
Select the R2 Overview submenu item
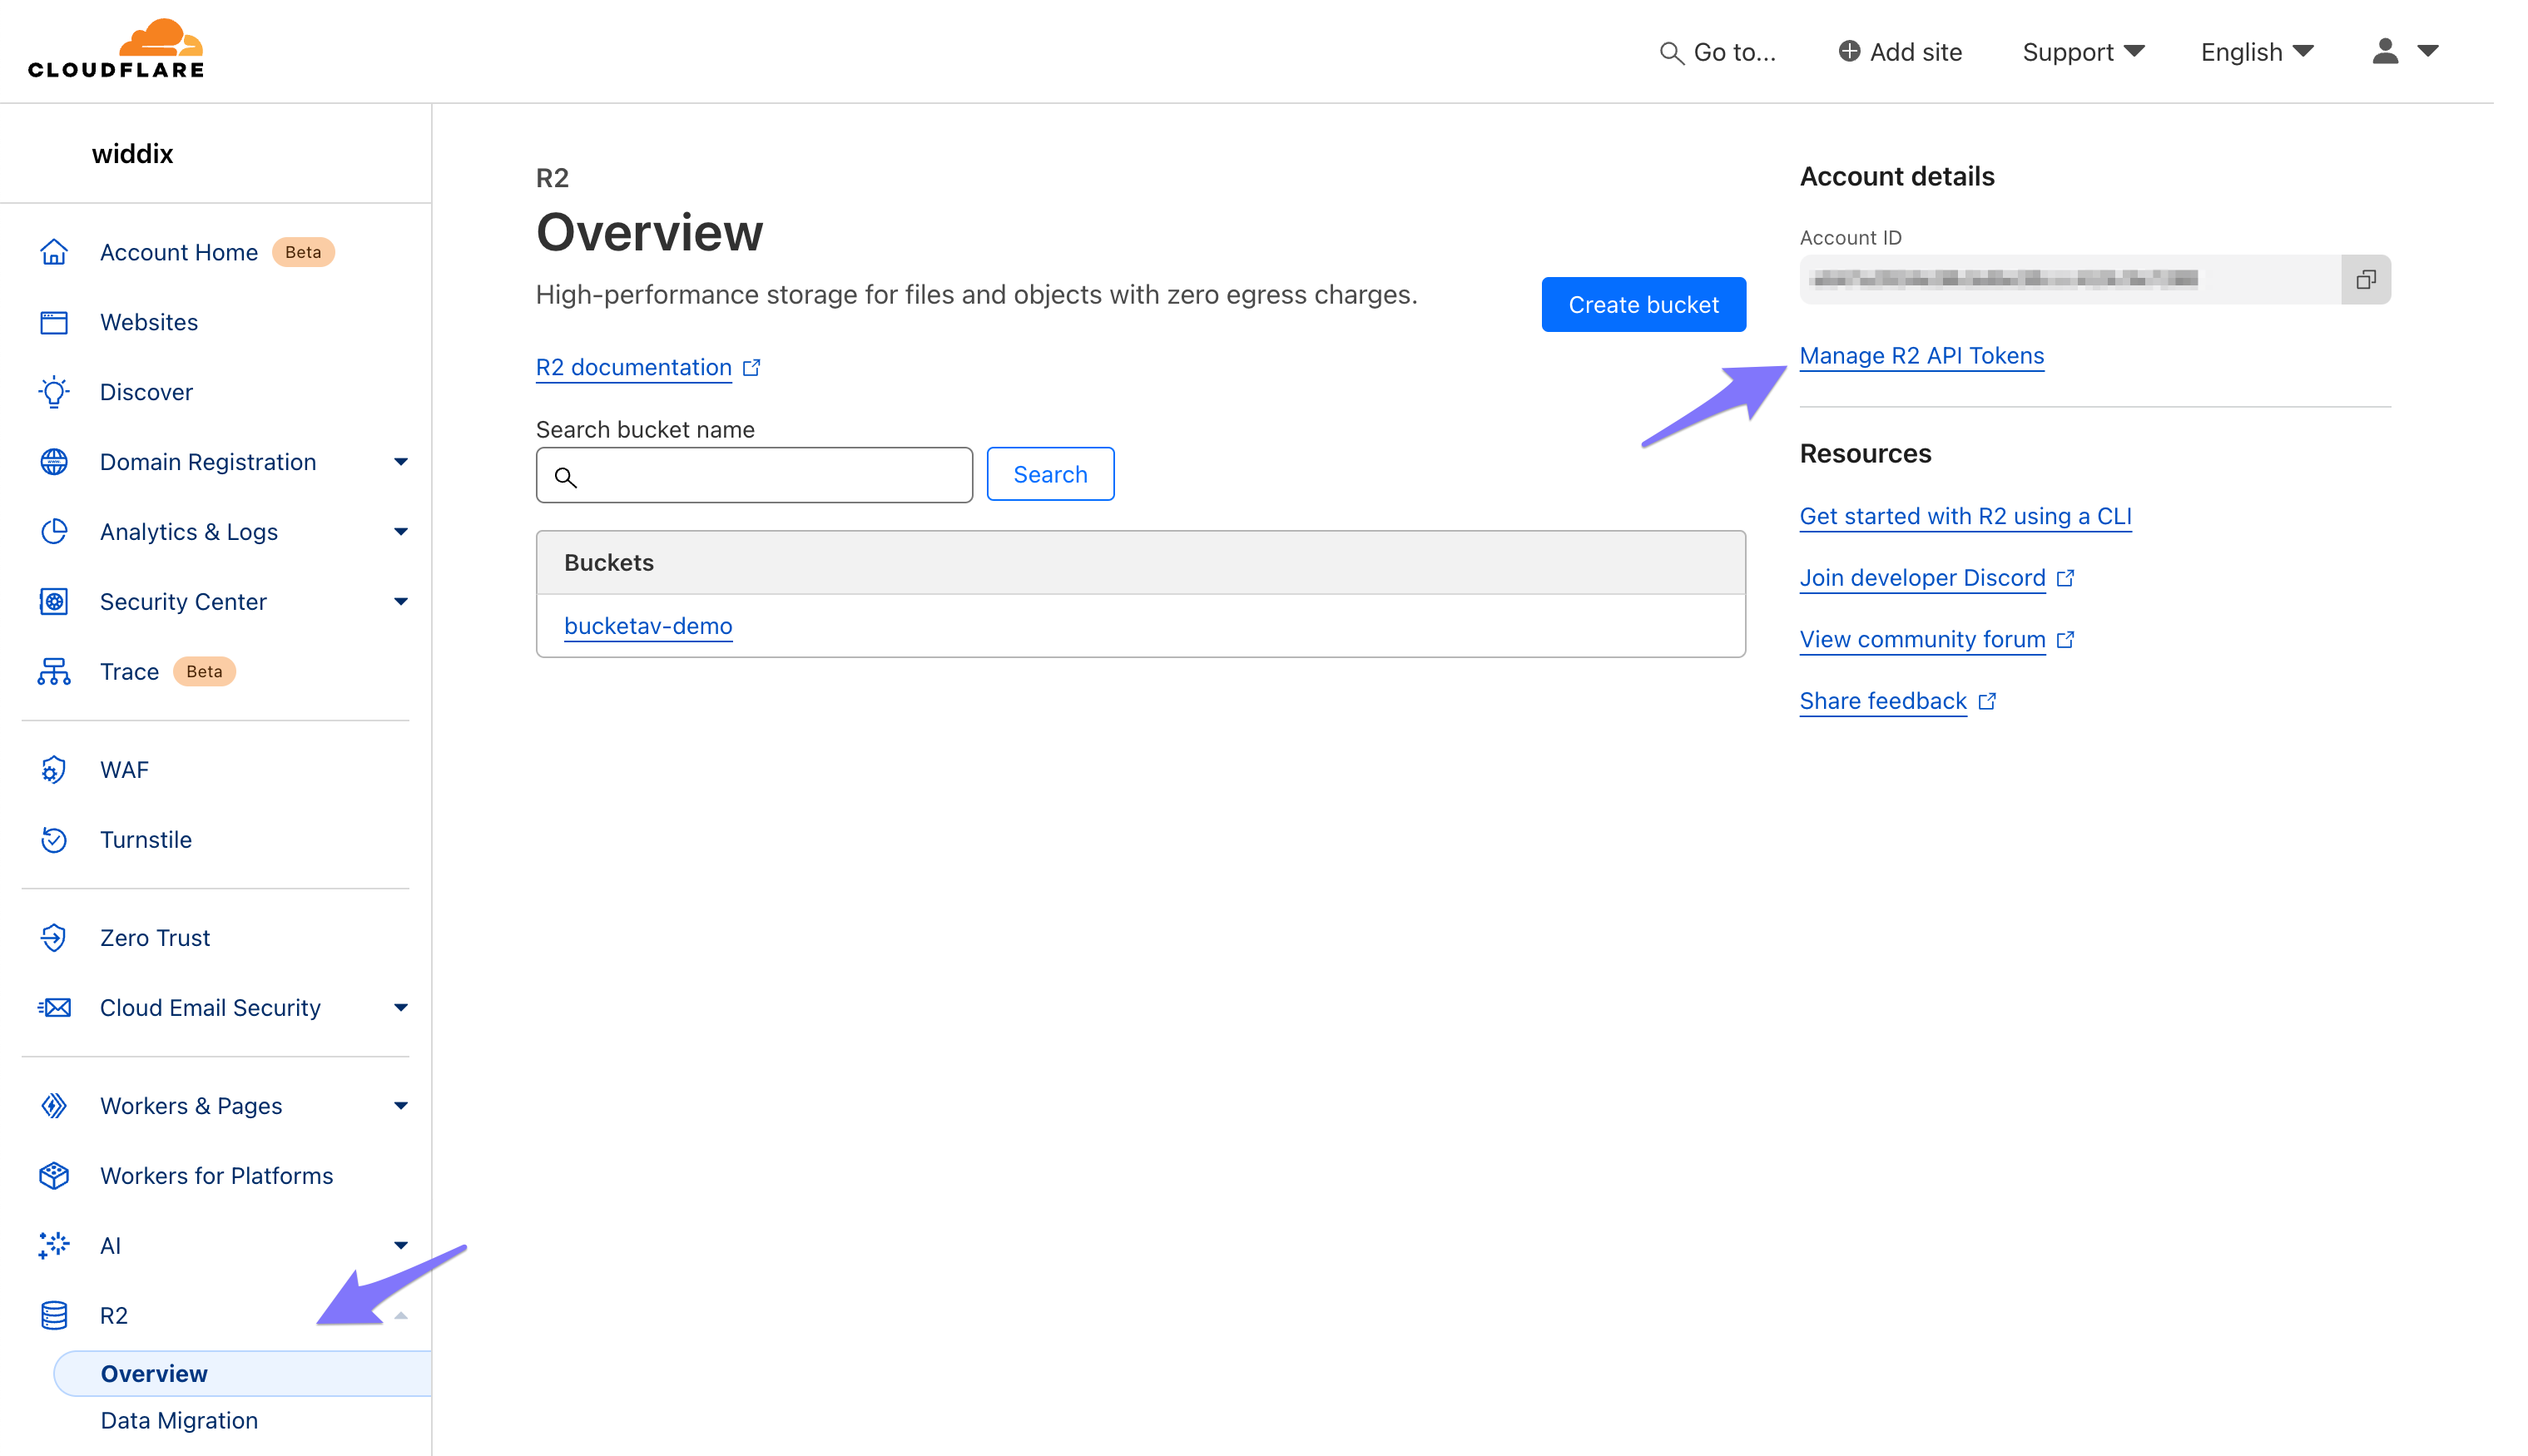pos(242,1374)
